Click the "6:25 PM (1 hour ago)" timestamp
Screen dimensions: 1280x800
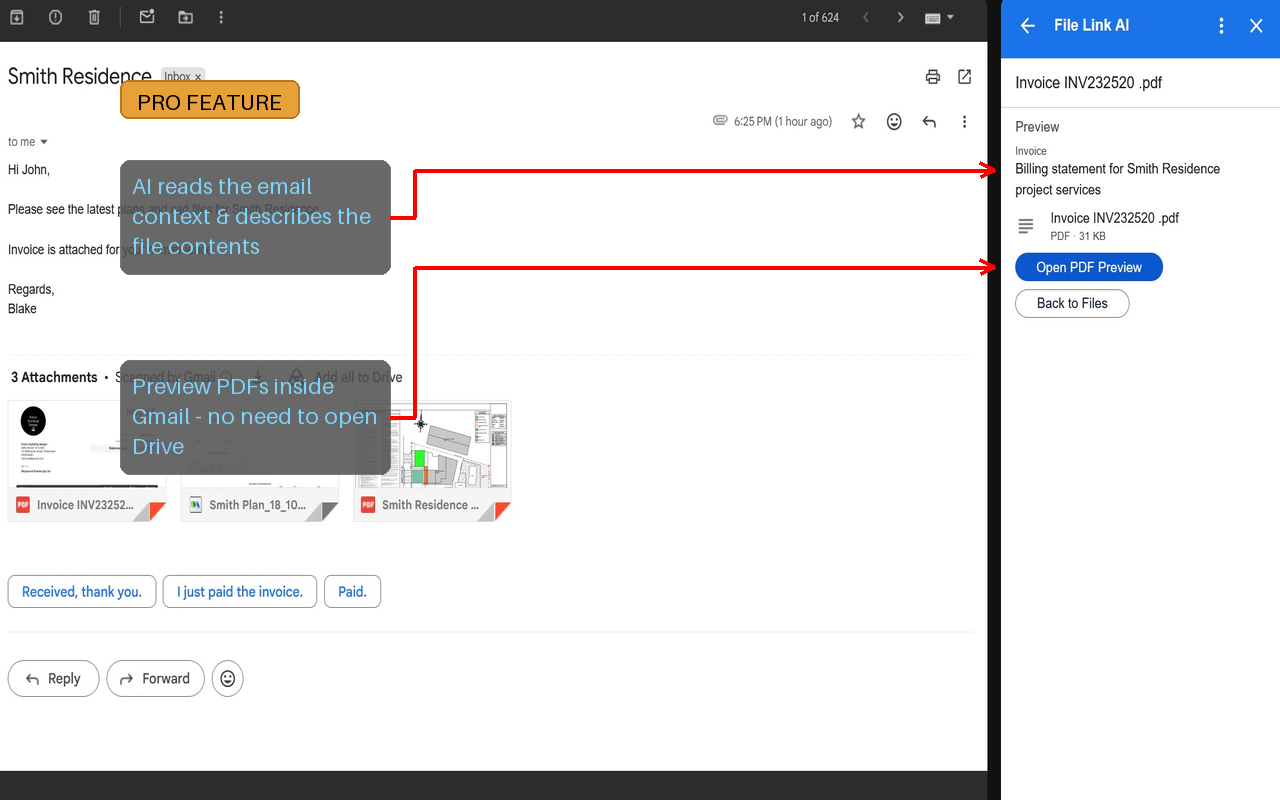pyautogui.click(x=783, y=122)
